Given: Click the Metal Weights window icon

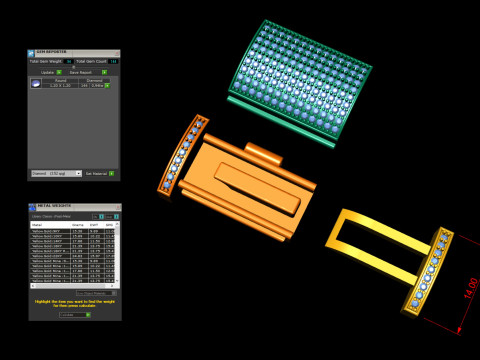Looking at the screenshot, I should click(32, 207).
